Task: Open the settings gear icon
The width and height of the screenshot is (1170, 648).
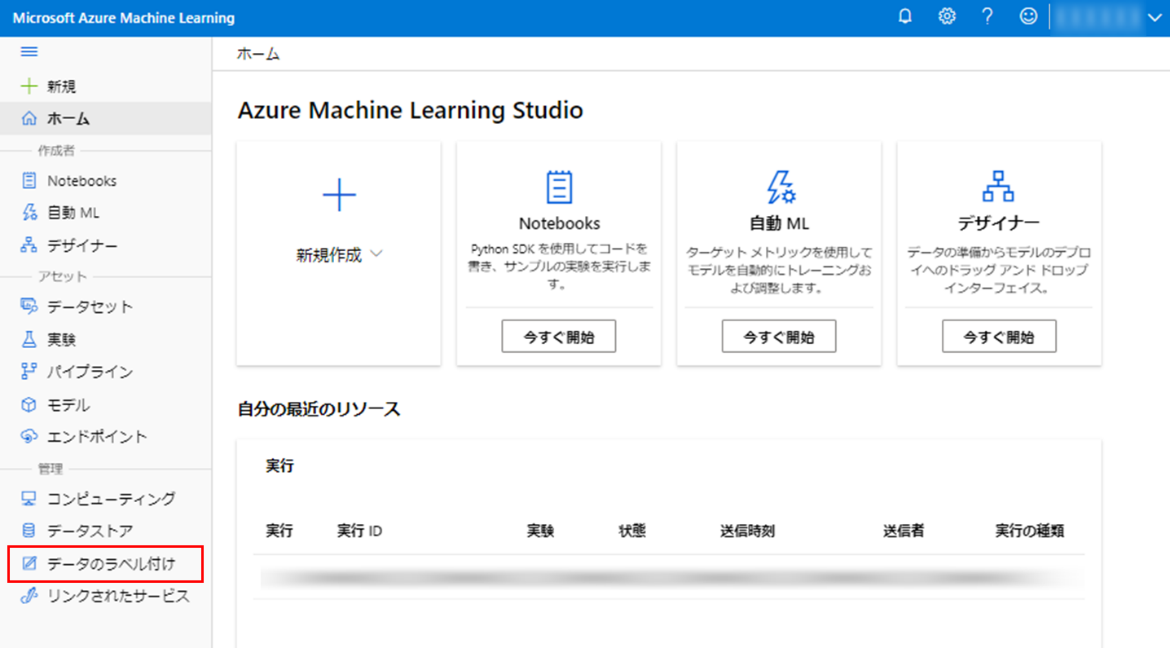Action: [x=947, y=16]
